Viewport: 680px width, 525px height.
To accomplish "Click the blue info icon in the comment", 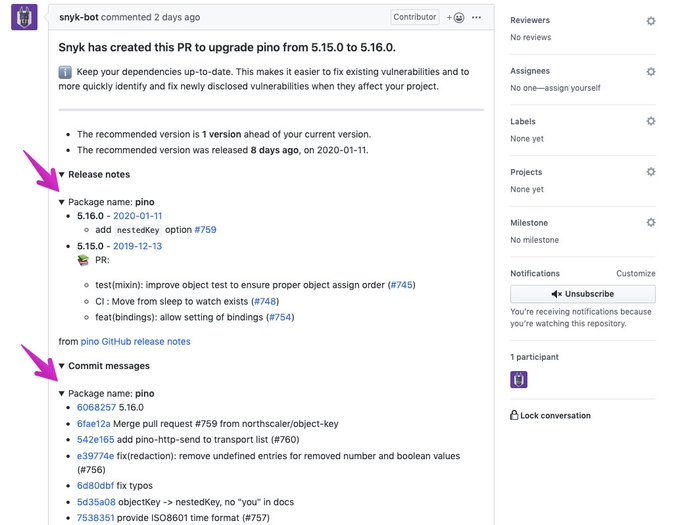I will pyautogui.click(x=65, y=72).
